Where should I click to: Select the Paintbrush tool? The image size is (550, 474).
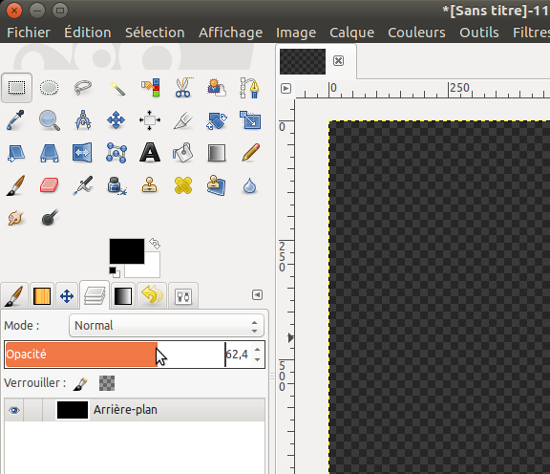pos(16,186)
